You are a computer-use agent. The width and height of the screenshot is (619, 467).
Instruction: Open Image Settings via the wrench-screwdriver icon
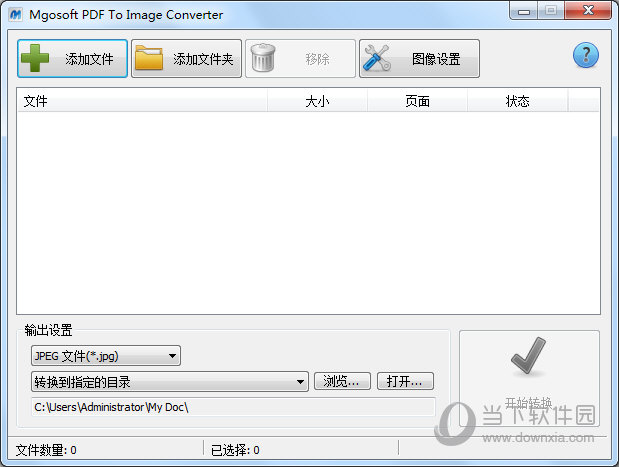click(377, 58)
